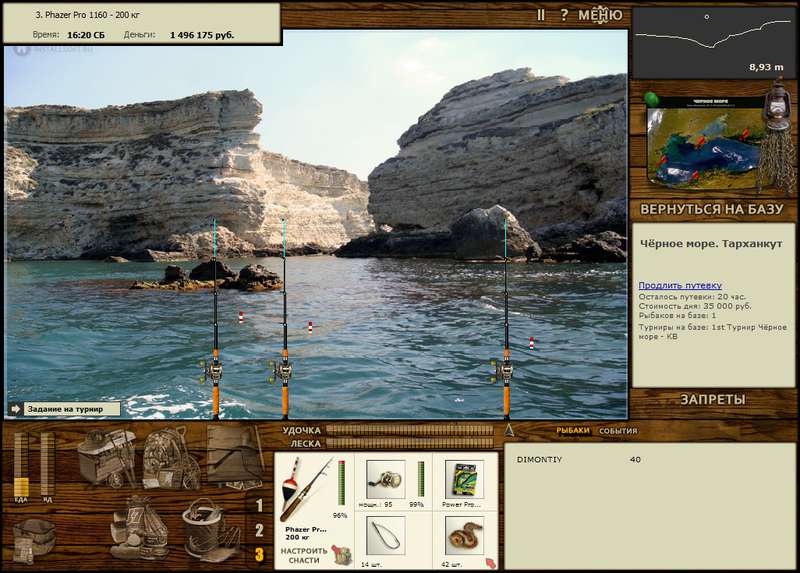The width and height of the screenshot is (800, 573).
Task: Click the arrow marker right of УДОЧКА bar
Action: coord(509,430)
